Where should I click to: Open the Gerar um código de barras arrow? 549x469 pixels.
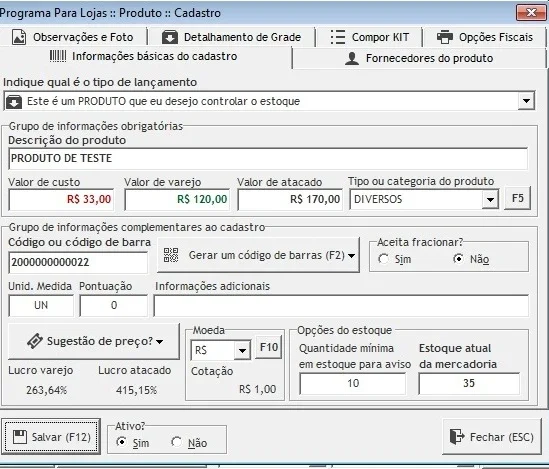click(352, 256)
